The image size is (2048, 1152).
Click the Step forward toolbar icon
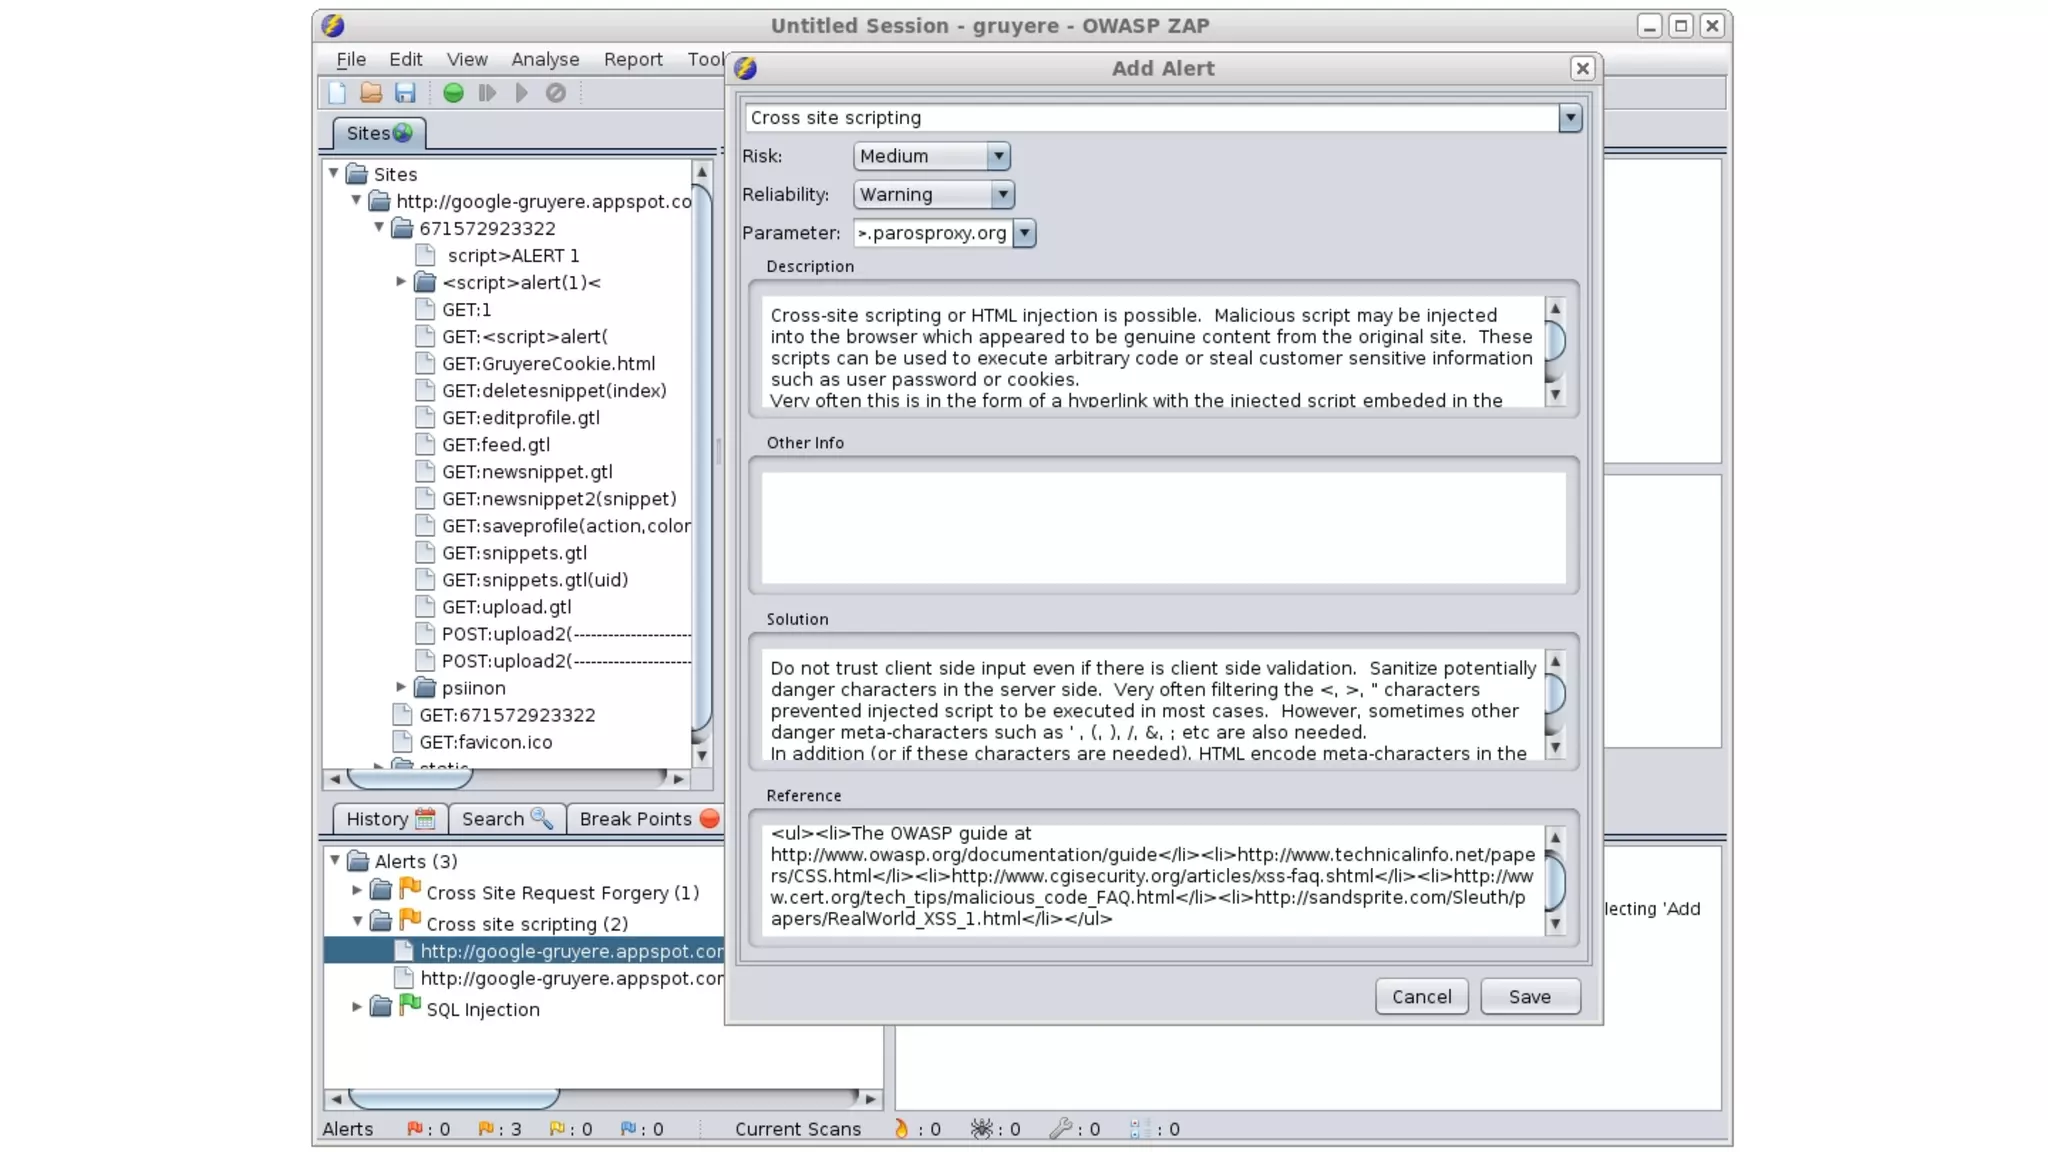pos(487,93)
